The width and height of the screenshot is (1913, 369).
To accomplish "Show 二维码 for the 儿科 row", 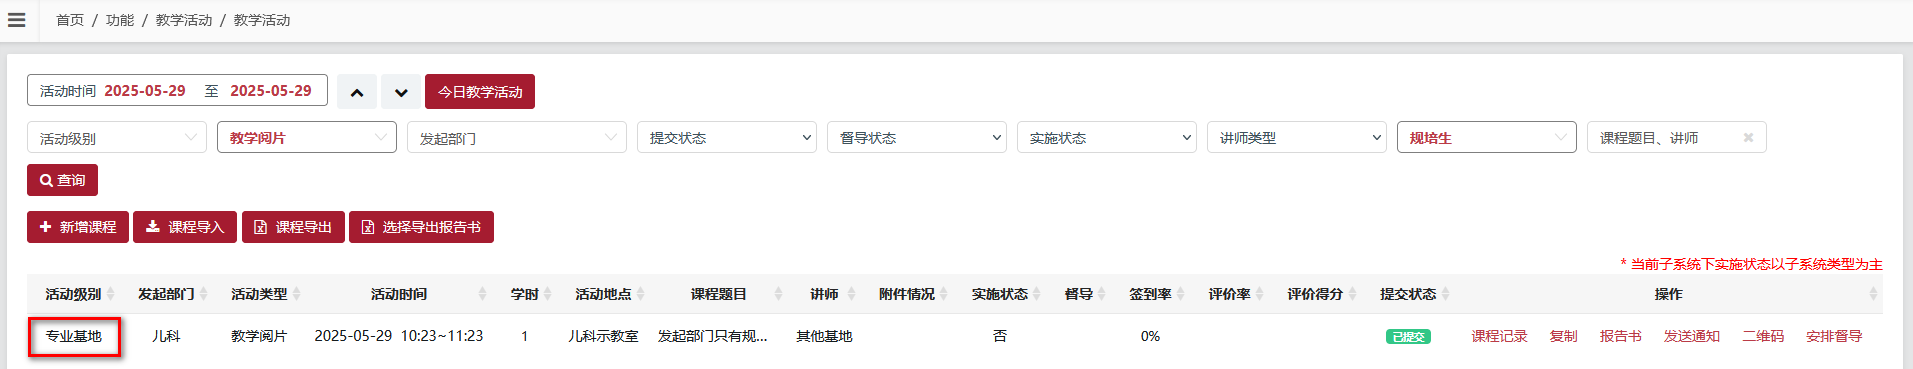I will tap(1763, 336).
